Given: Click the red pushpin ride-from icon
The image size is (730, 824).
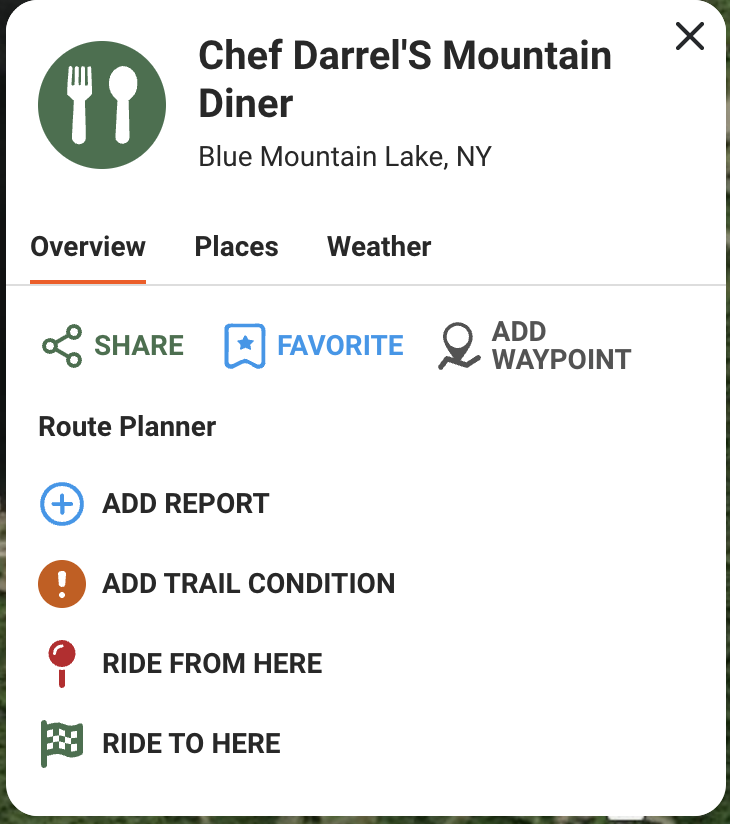Looking at the screenshot, I should [62, 664].
